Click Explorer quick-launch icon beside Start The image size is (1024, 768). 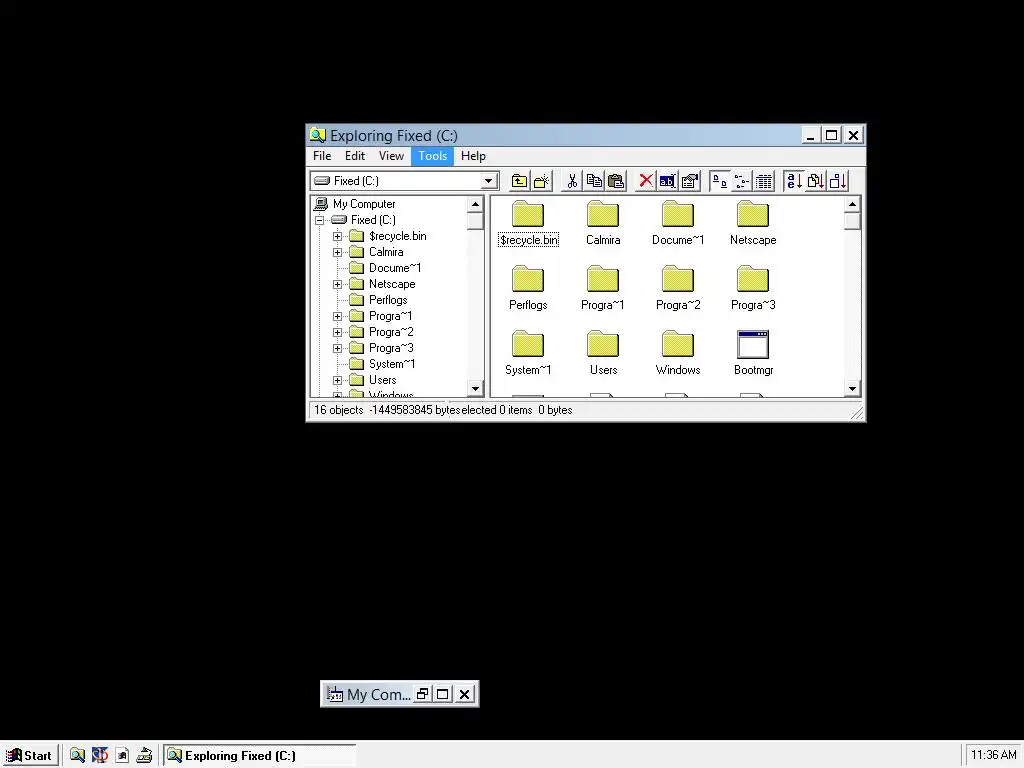pyautogui.click(x=77, y=756)
